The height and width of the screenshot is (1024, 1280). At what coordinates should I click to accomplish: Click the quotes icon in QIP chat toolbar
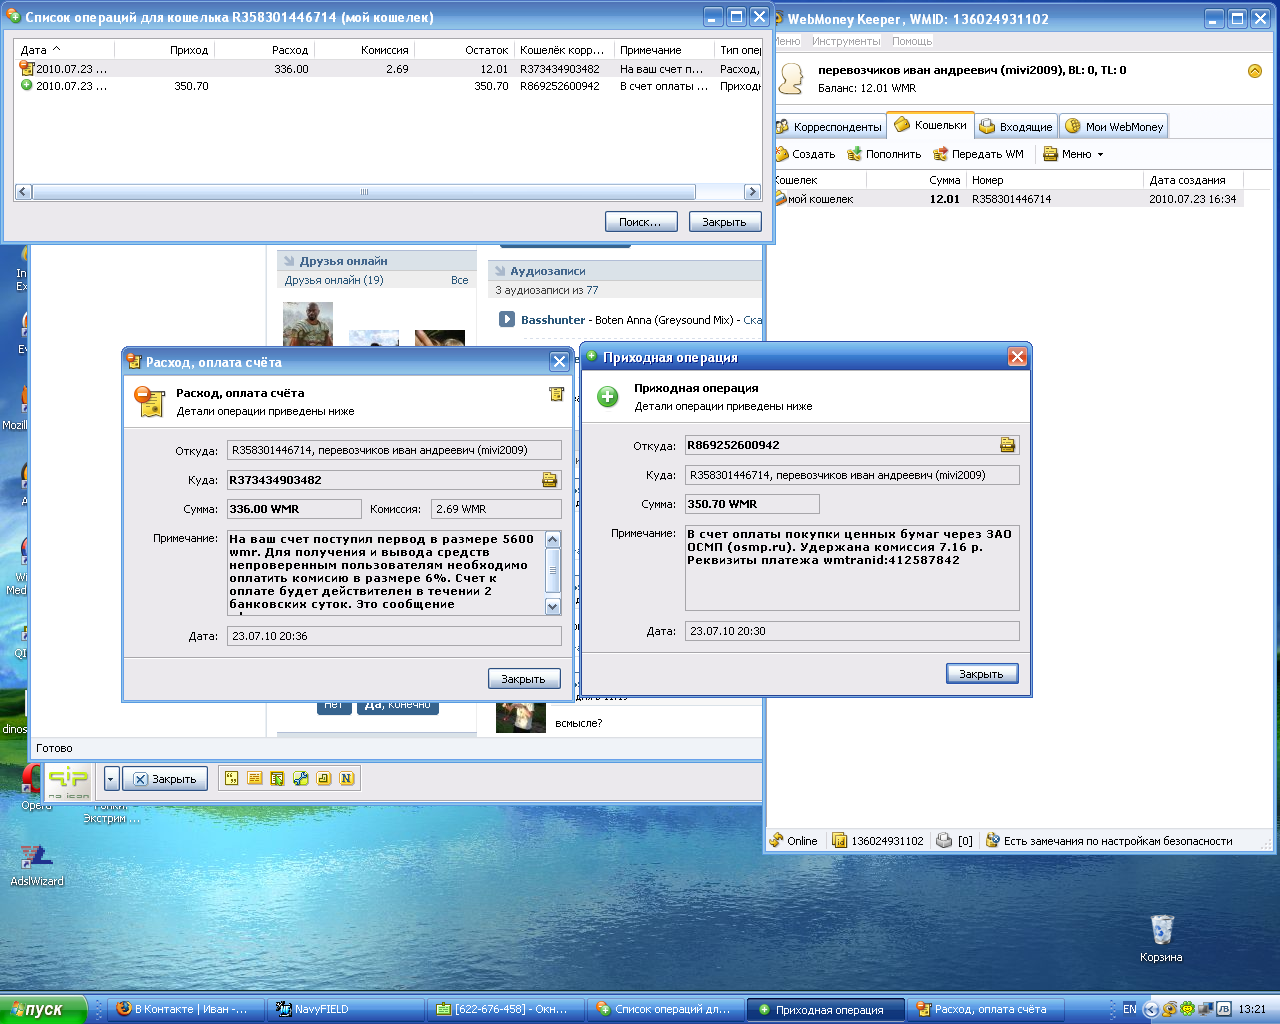[231, 778]
